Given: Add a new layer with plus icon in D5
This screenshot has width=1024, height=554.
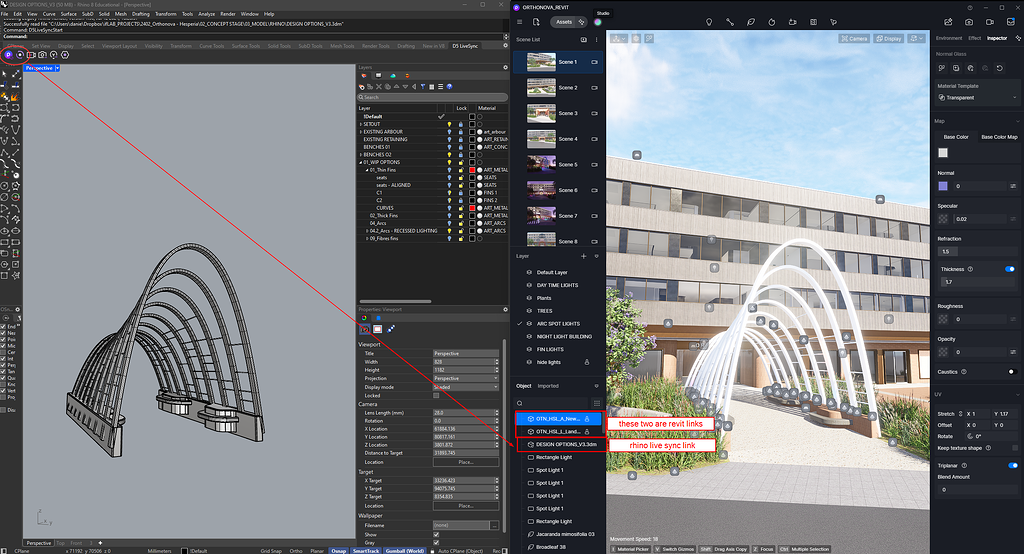Looking at the screenshot, I should coord(584,256).
